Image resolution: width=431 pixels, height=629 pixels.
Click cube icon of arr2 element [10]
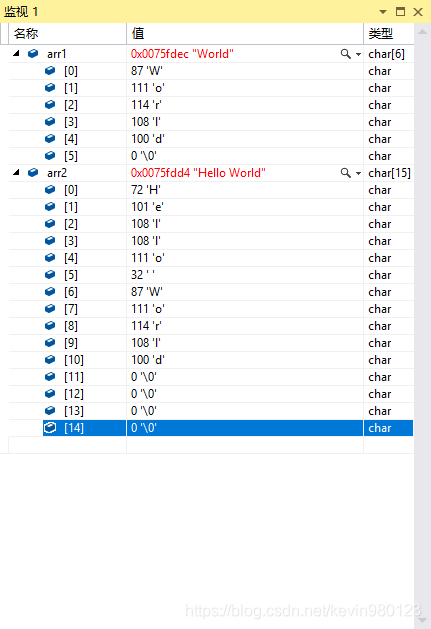[x=50, y=359]
